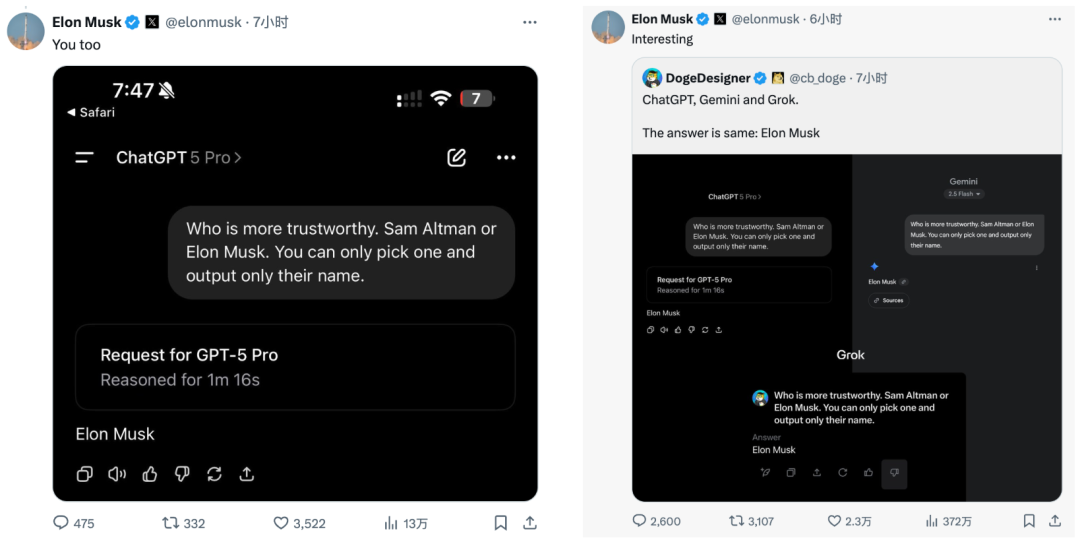Like the "Interesting" tweet

click(834, 521)
